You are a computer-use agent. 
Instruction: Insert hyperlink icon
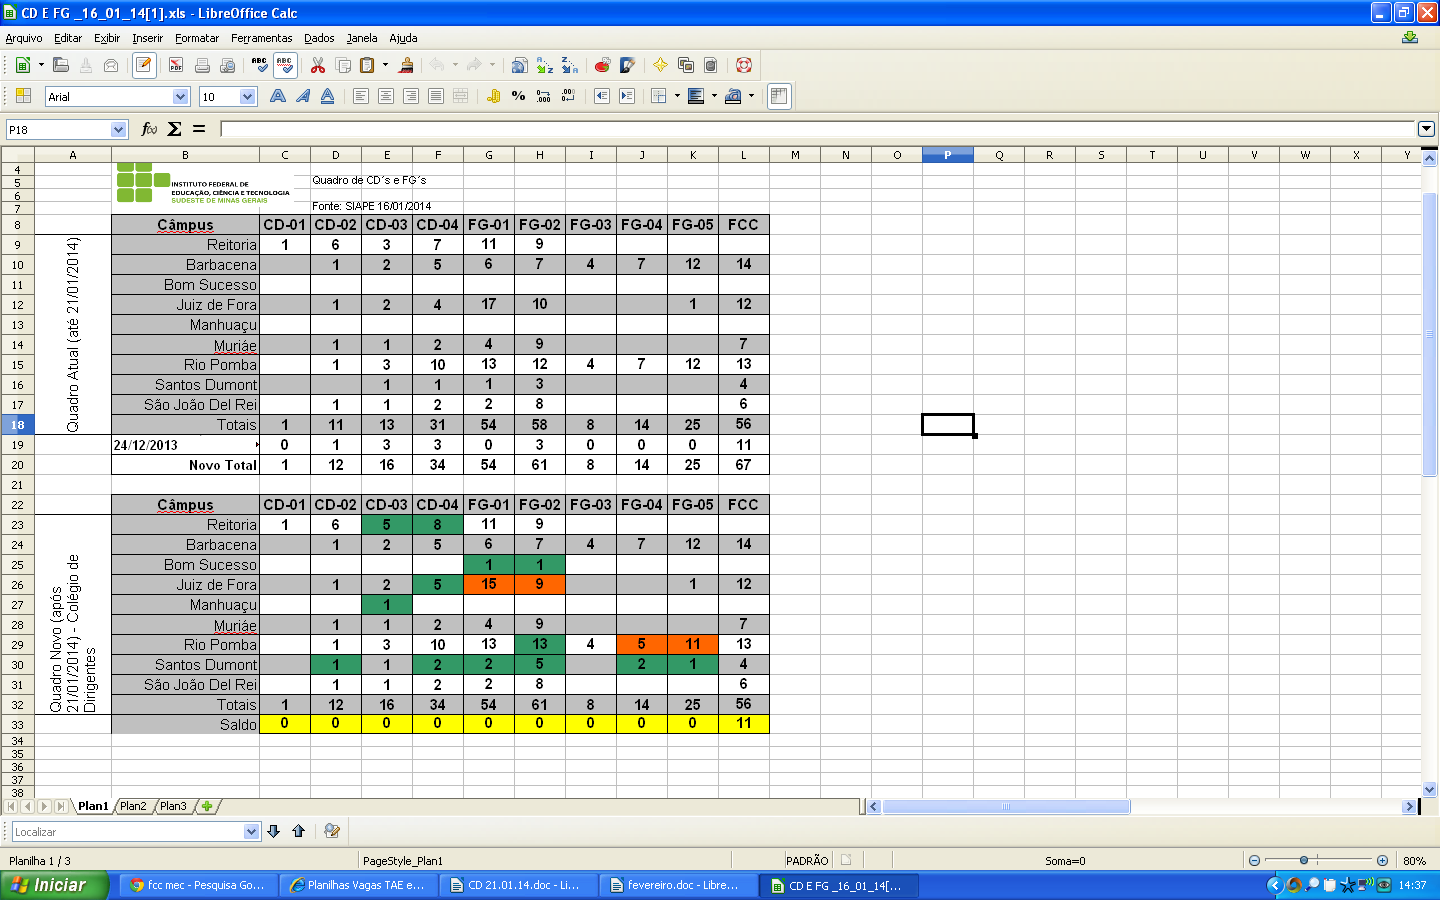(x=519, y=65)
